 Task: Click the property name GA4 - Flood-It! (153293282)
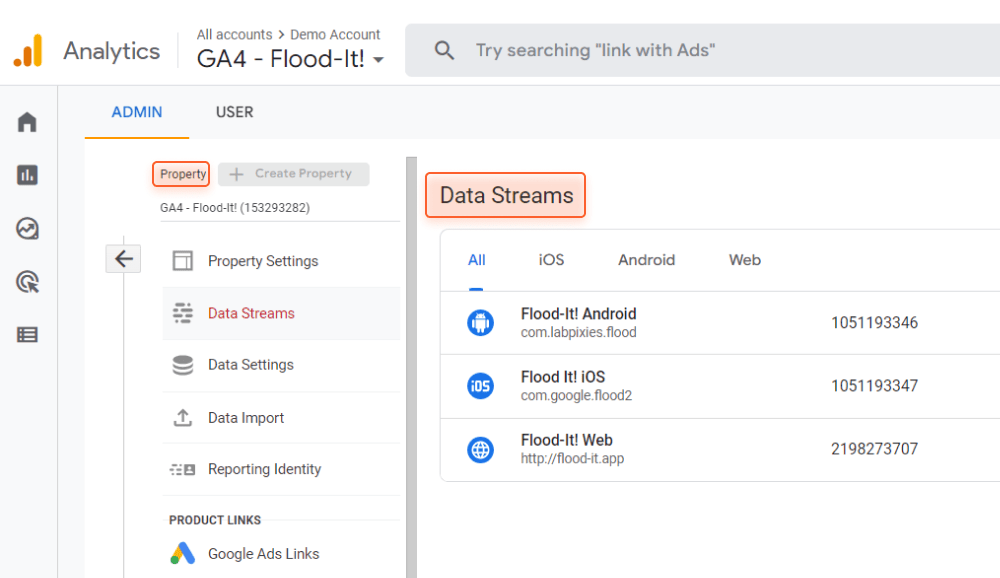tap(235, 208)
